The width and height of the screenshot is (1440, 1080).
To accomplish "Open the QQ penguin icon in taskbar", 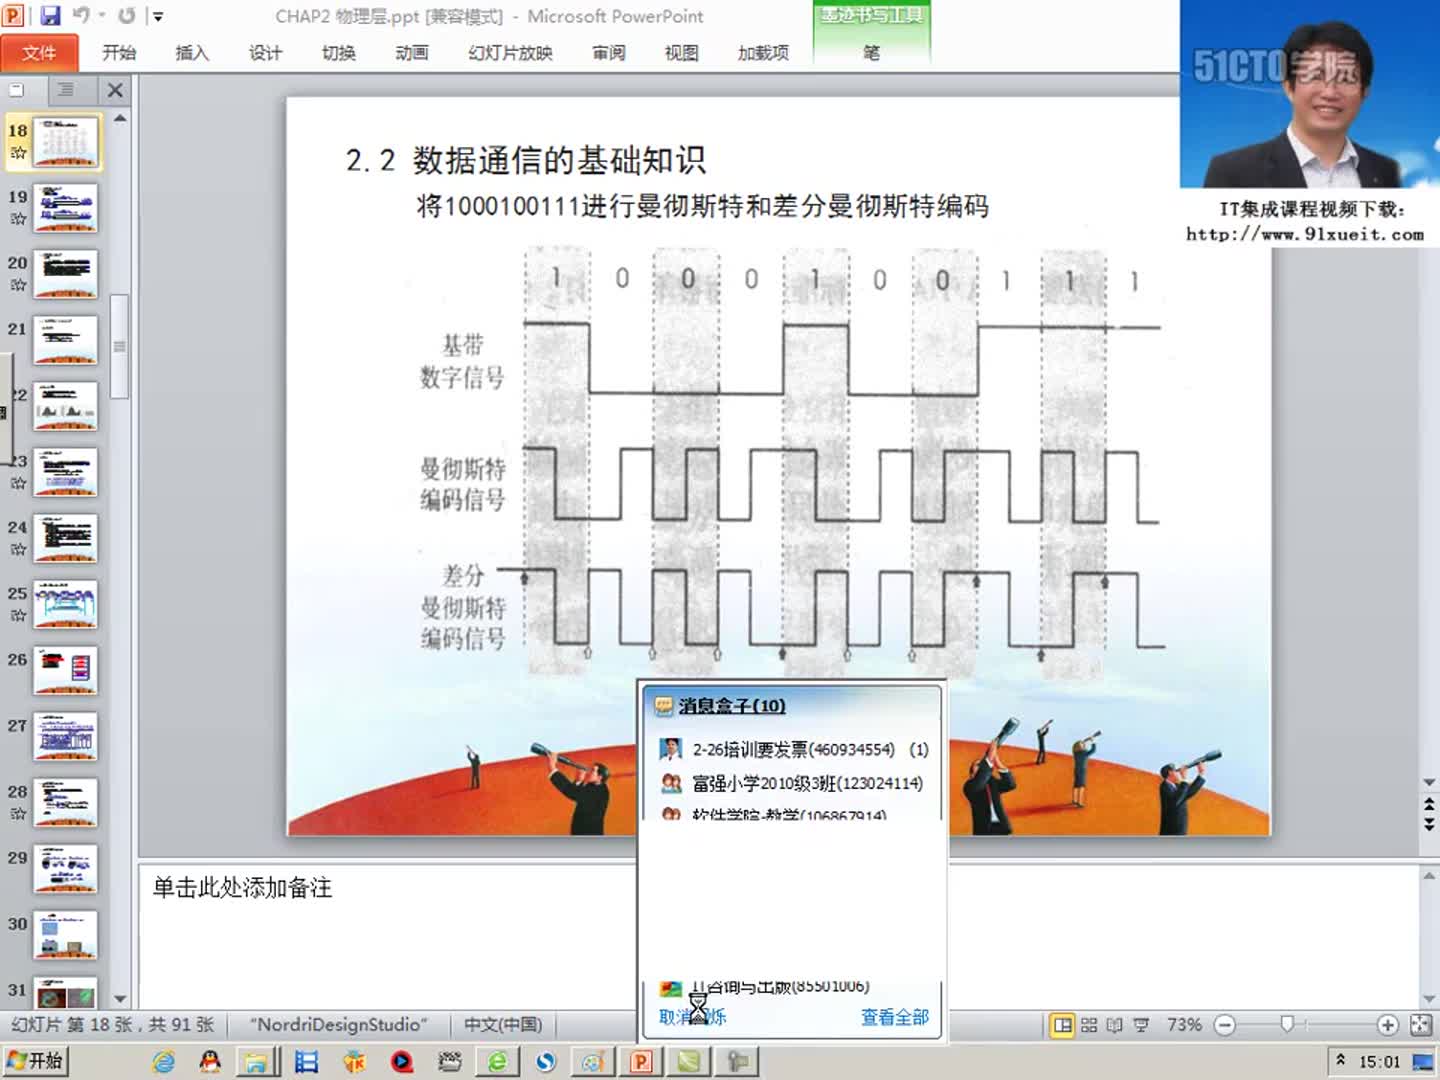I will pyautogui.click(x=210, y=1061).
